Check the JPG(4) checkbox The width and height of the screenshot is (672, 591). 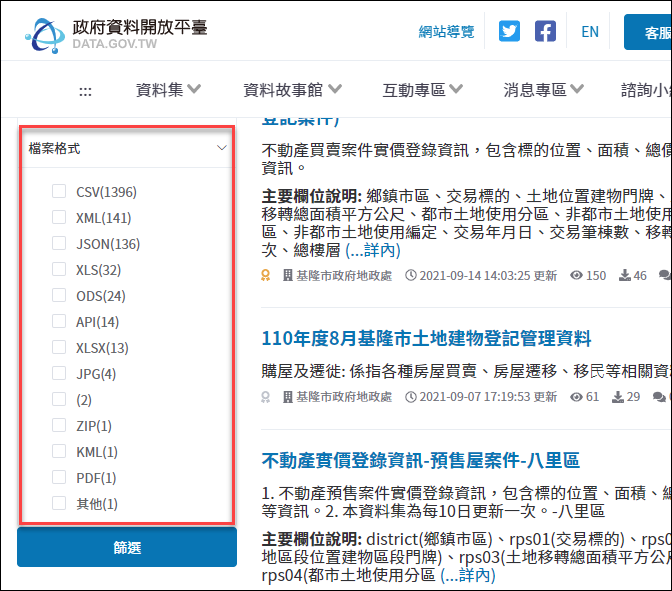[59, 373]
